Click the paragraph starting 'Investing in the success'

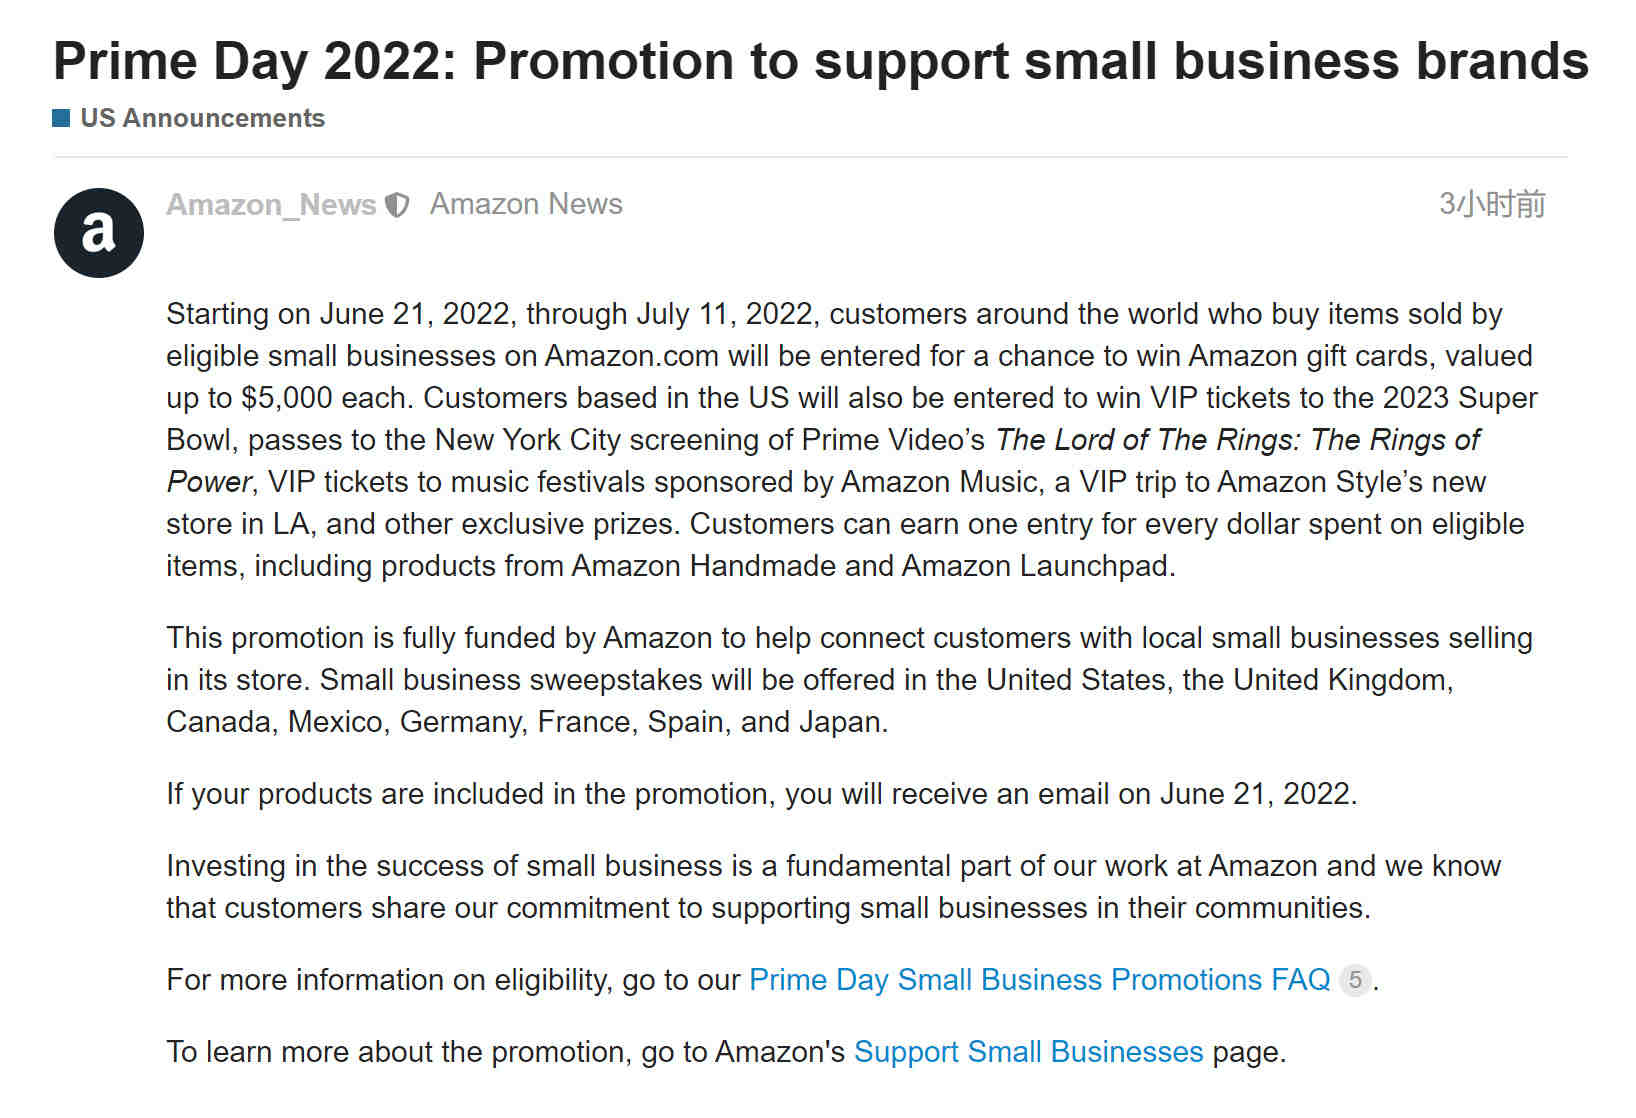[x=834, y=887]
